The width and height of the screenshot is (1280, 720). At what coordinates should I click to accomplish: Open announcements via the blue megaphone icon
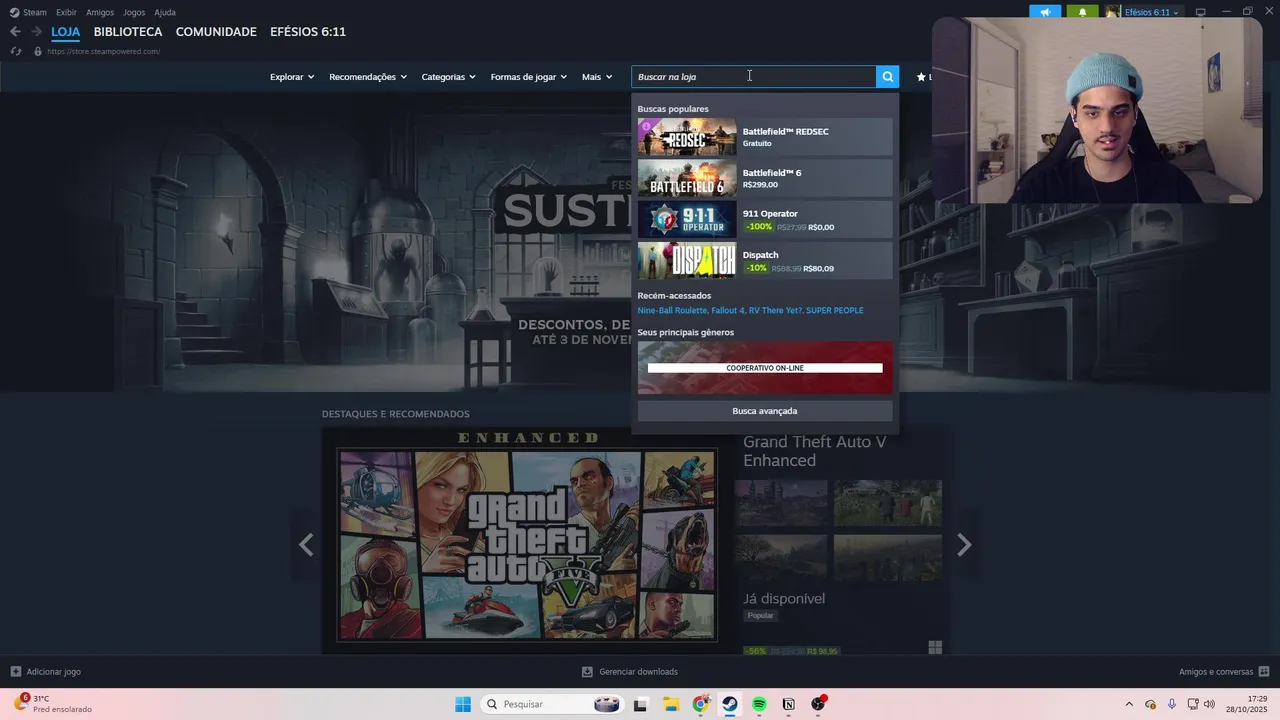click(x=1045, y=12)
